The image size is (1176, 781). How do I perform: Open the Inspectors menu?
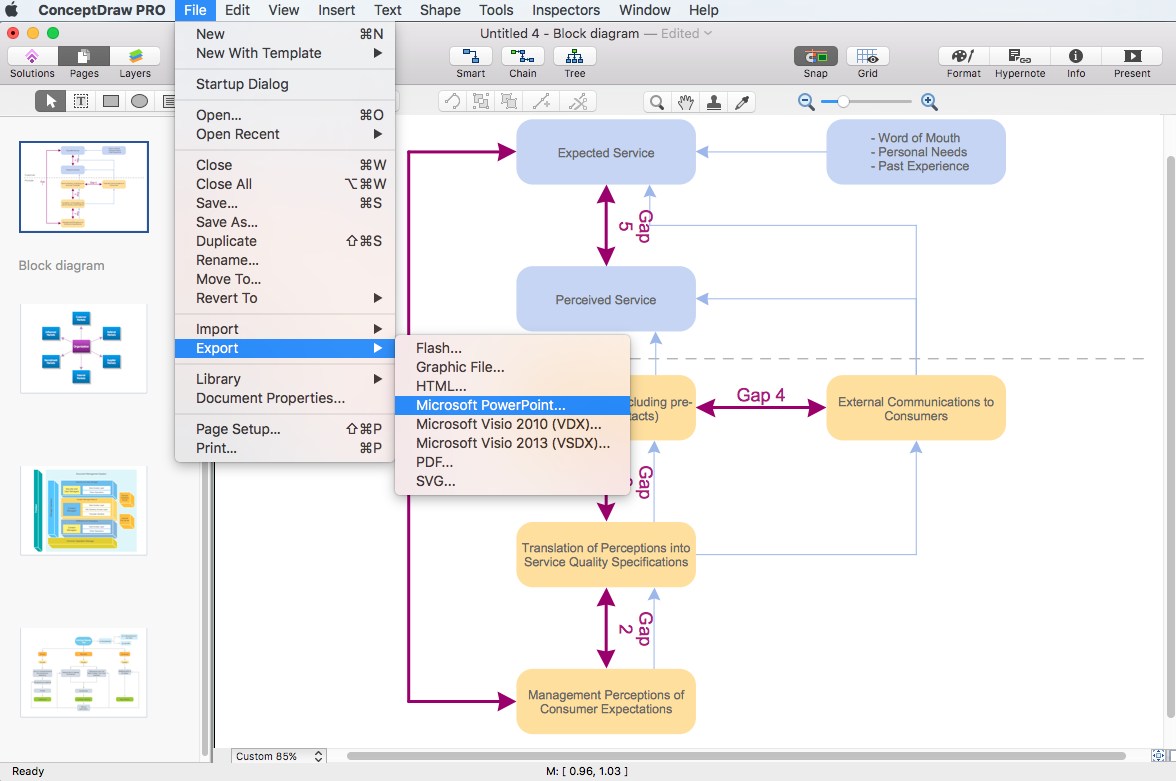pos(565,10)
